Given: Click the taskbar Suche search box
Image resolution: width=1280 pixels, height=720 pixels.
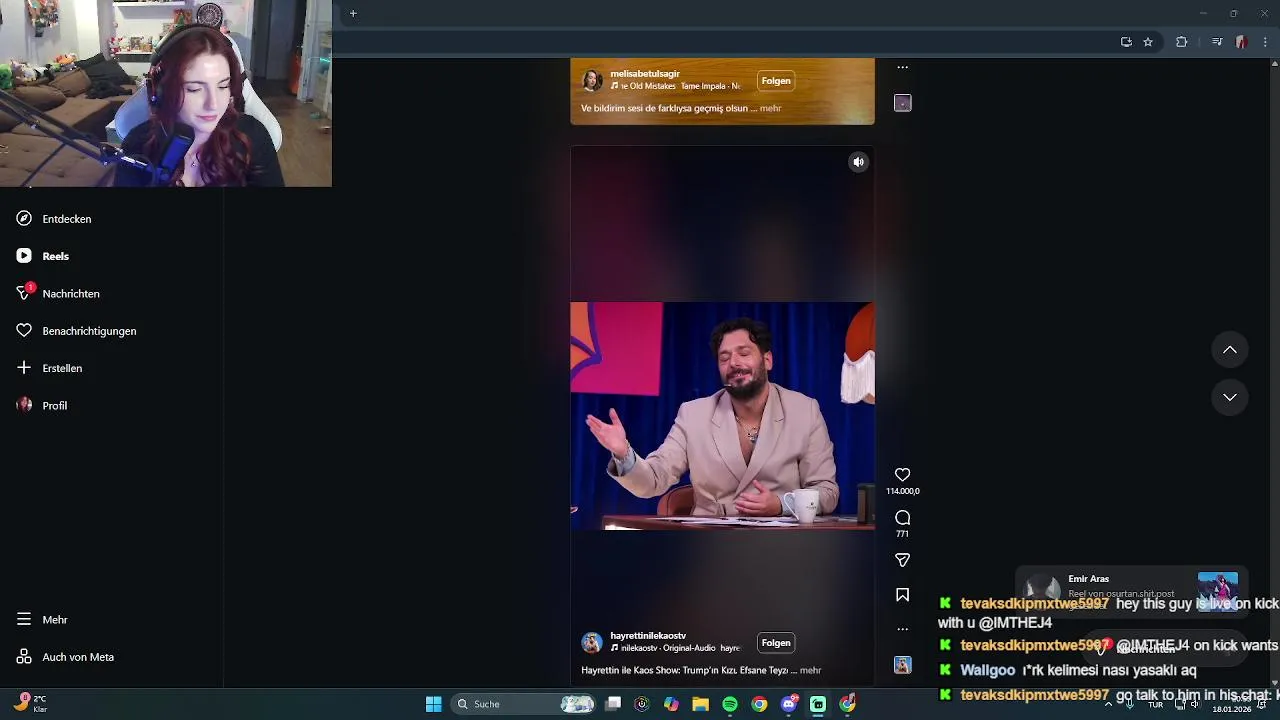Looking at the screenshot, I should 524,704.
